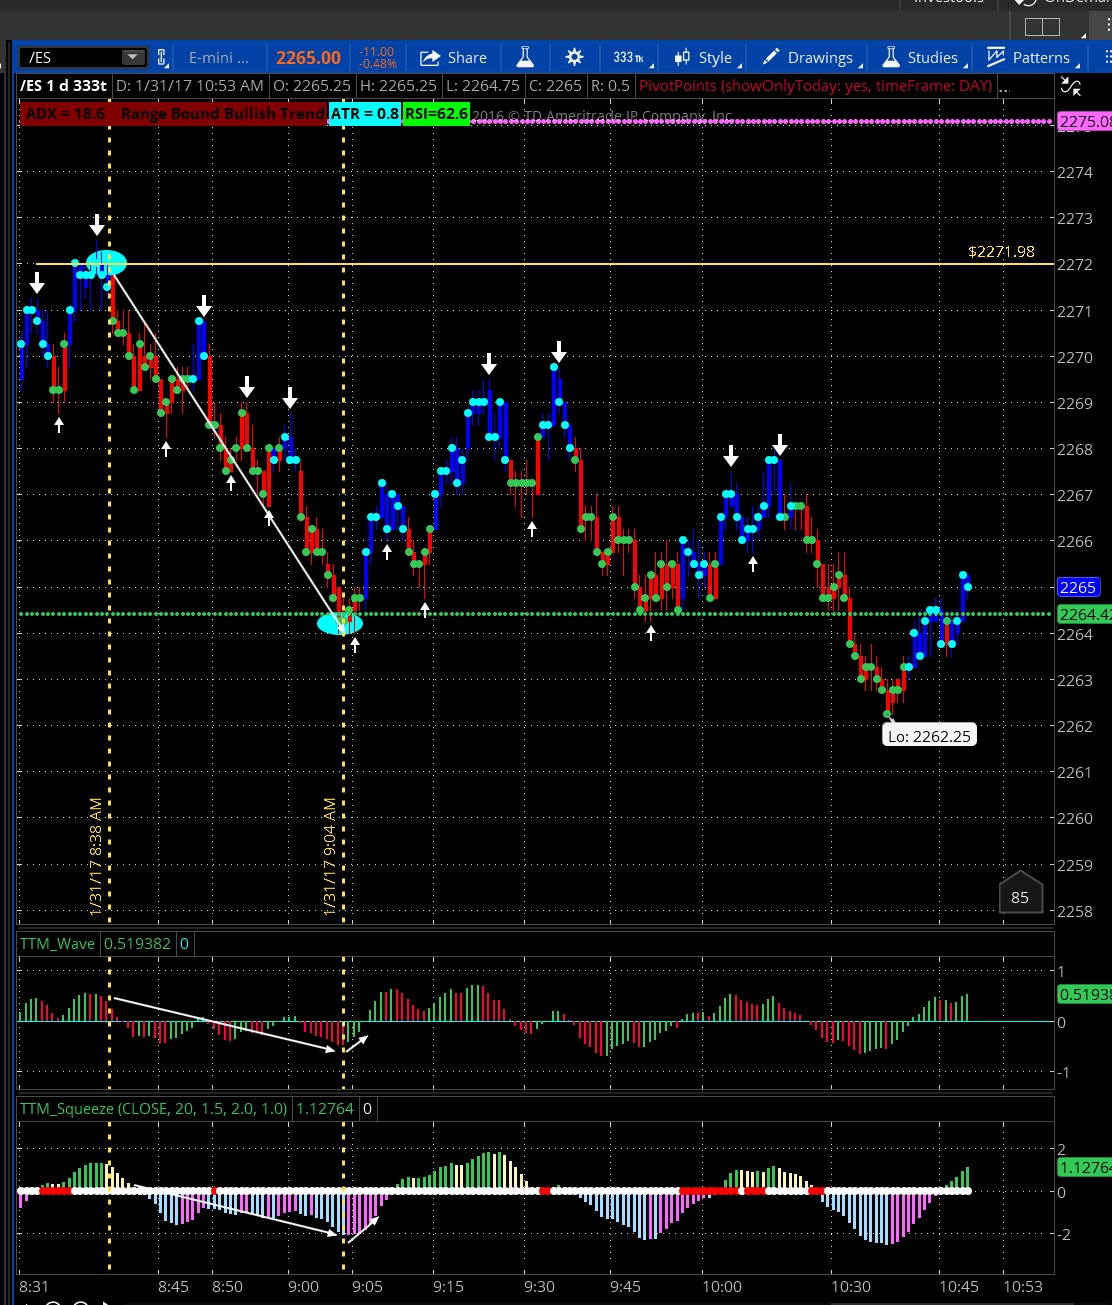Open the Studies menu

(920, 58)
